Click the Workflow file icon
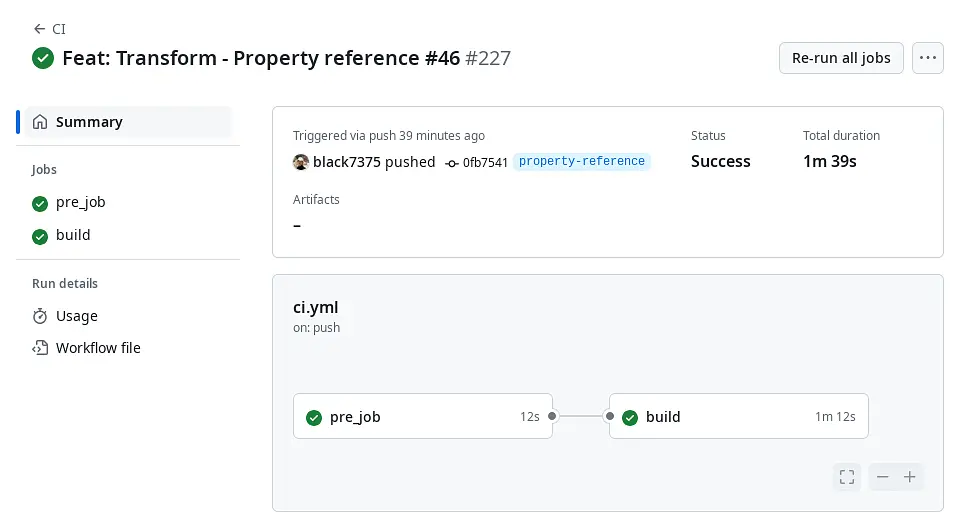Screen dimensions: 960x518 (x=40, y=348)
